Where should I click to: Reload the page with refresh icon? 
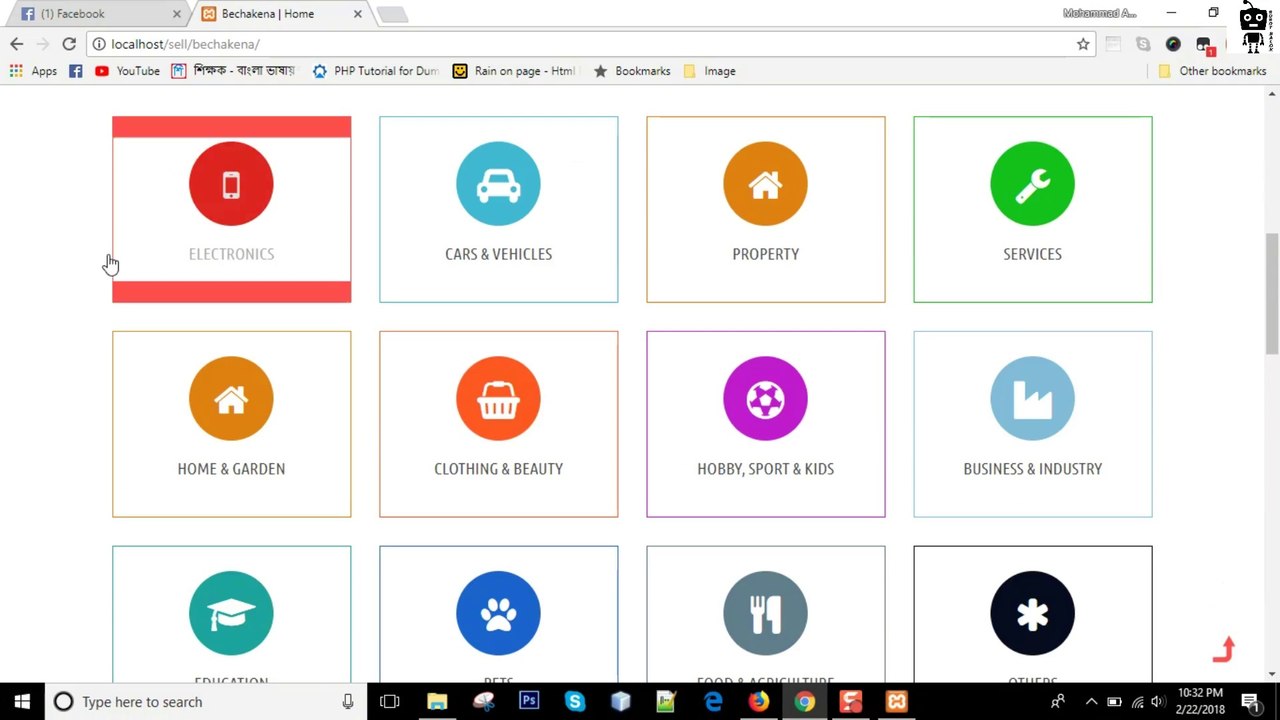pos(69,44)
